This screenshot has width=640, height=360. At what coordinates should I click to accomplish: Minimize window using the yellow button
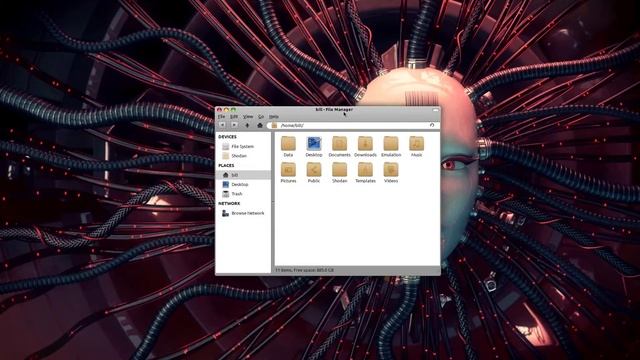(226, 110)
